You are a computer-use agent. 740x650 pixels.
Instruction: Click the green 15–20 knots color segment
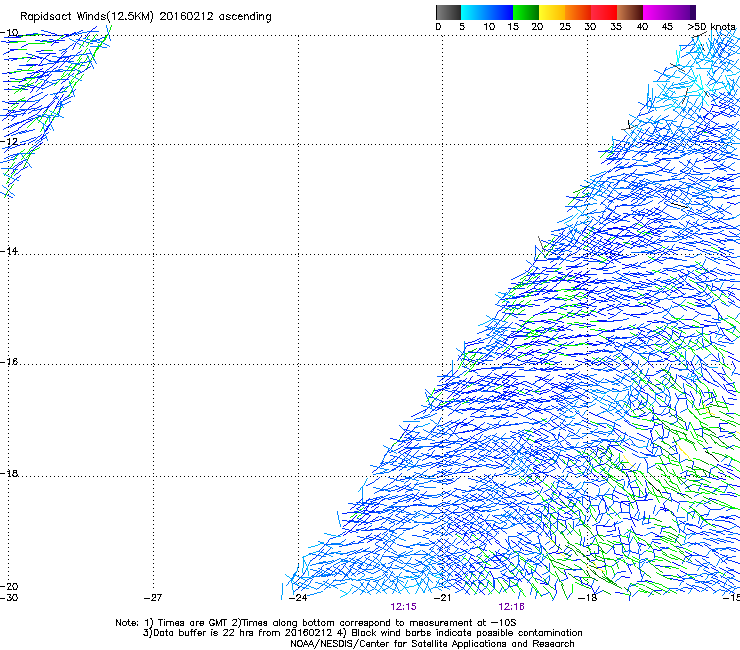526,12
